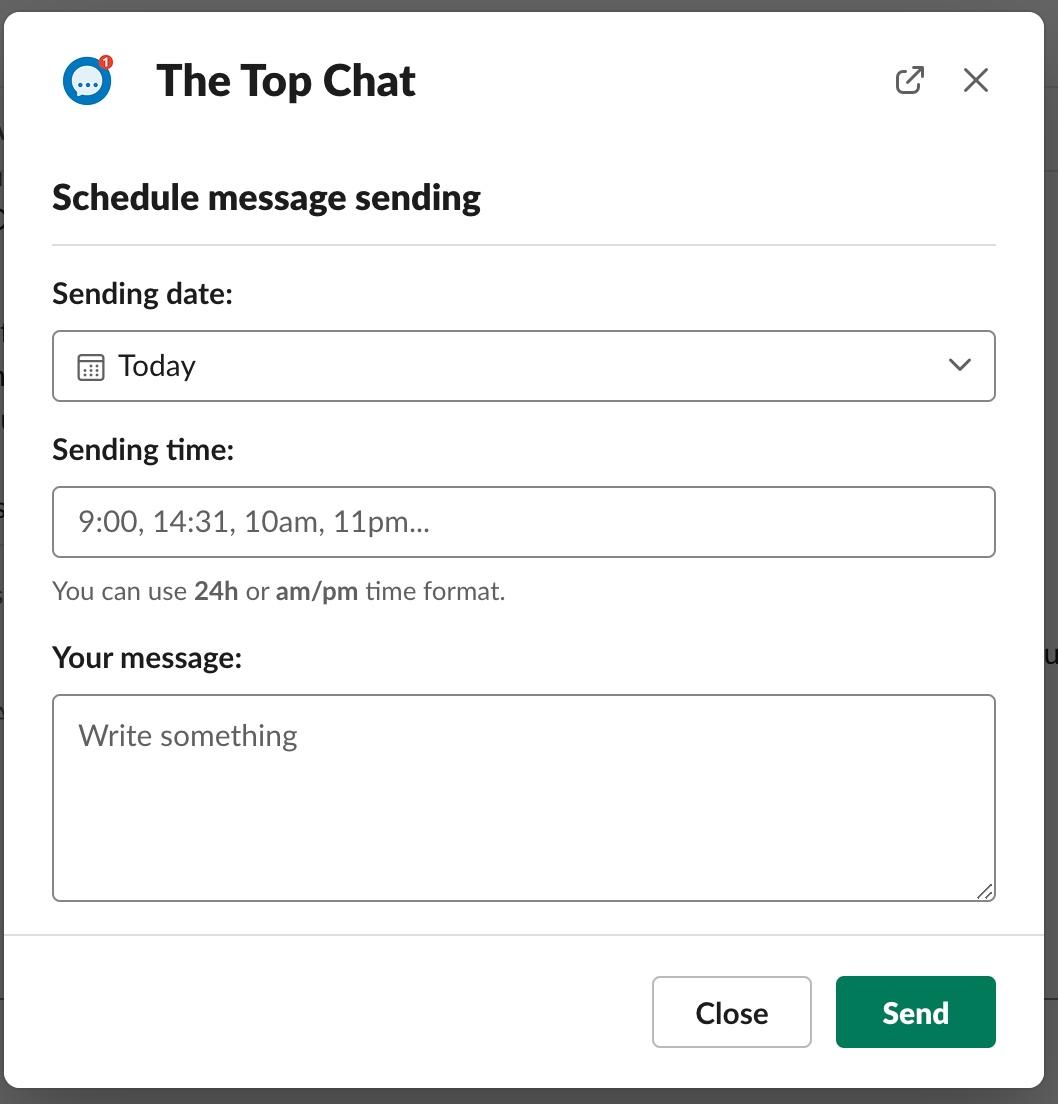Focus the Sending time input field

[524, 522]
